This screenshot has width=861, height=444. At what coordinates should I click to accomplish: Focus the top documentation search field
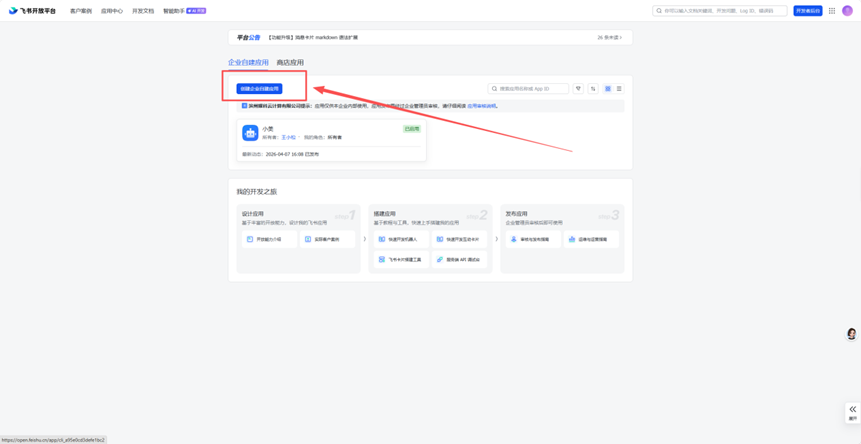point(720,11)
